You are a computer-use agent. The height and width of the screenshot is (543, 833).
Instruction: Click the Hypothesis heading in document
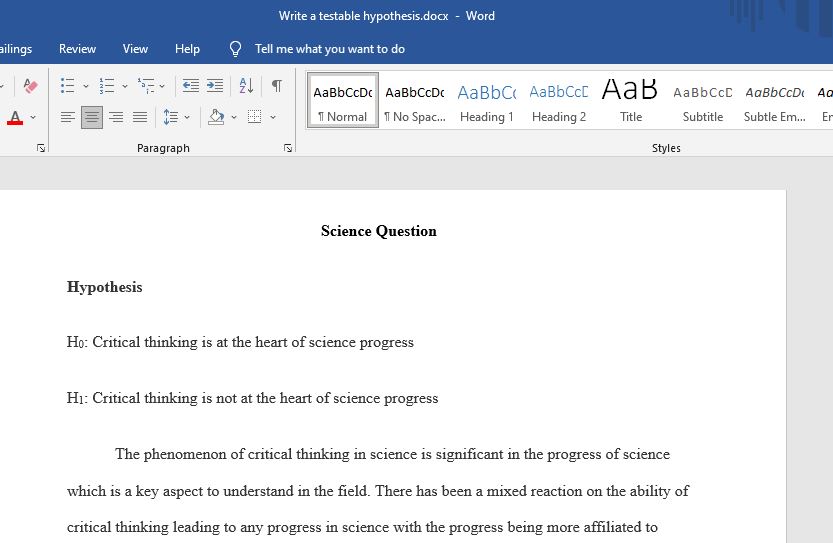pos(105,287)
